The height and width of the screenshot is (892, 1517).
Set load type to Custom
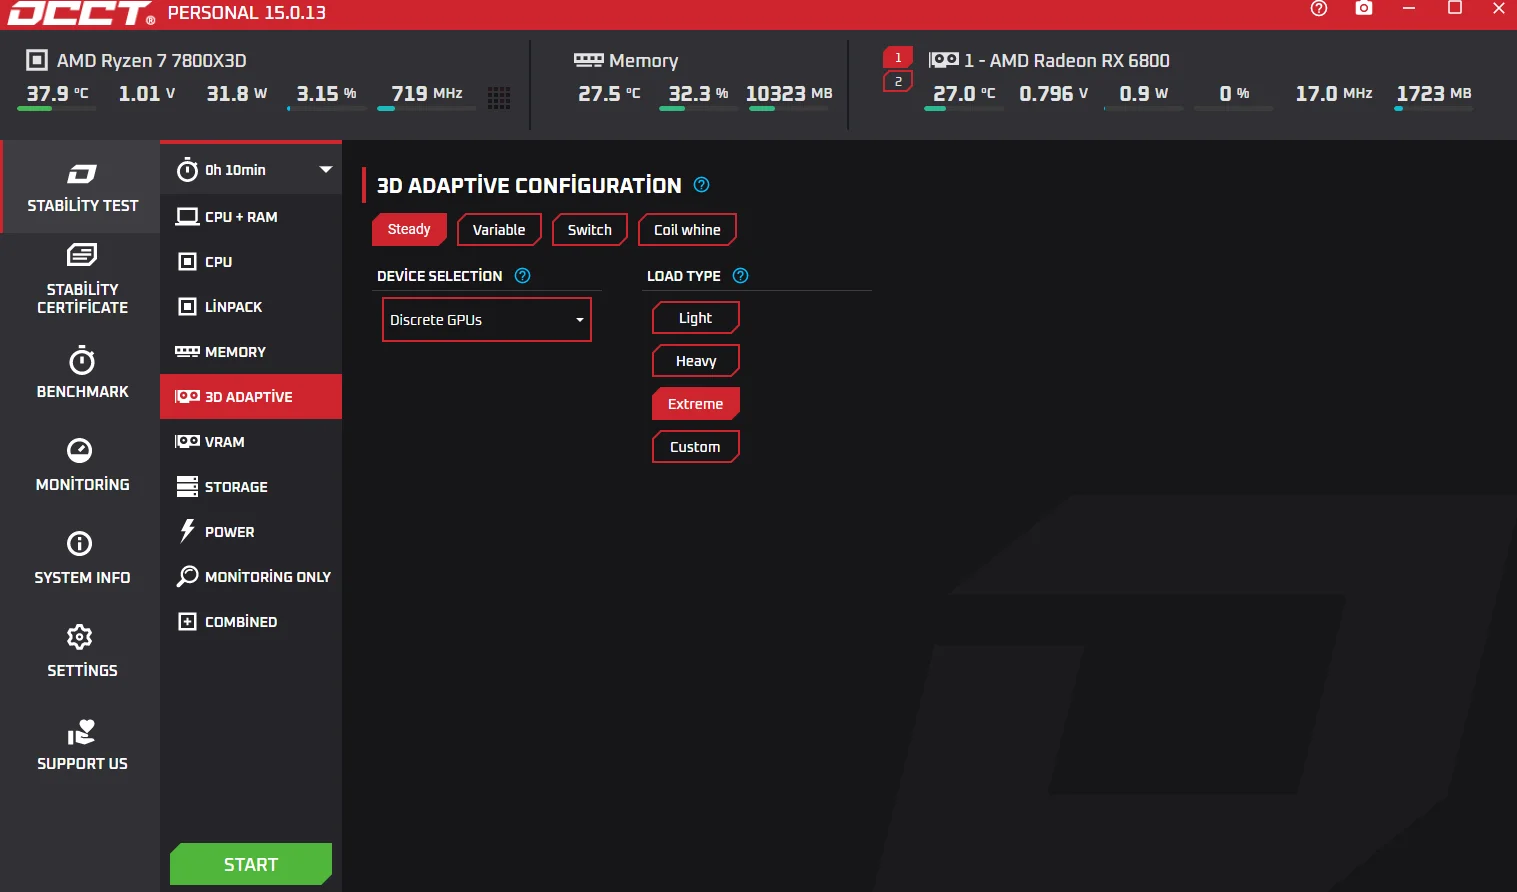click(696, 447)
